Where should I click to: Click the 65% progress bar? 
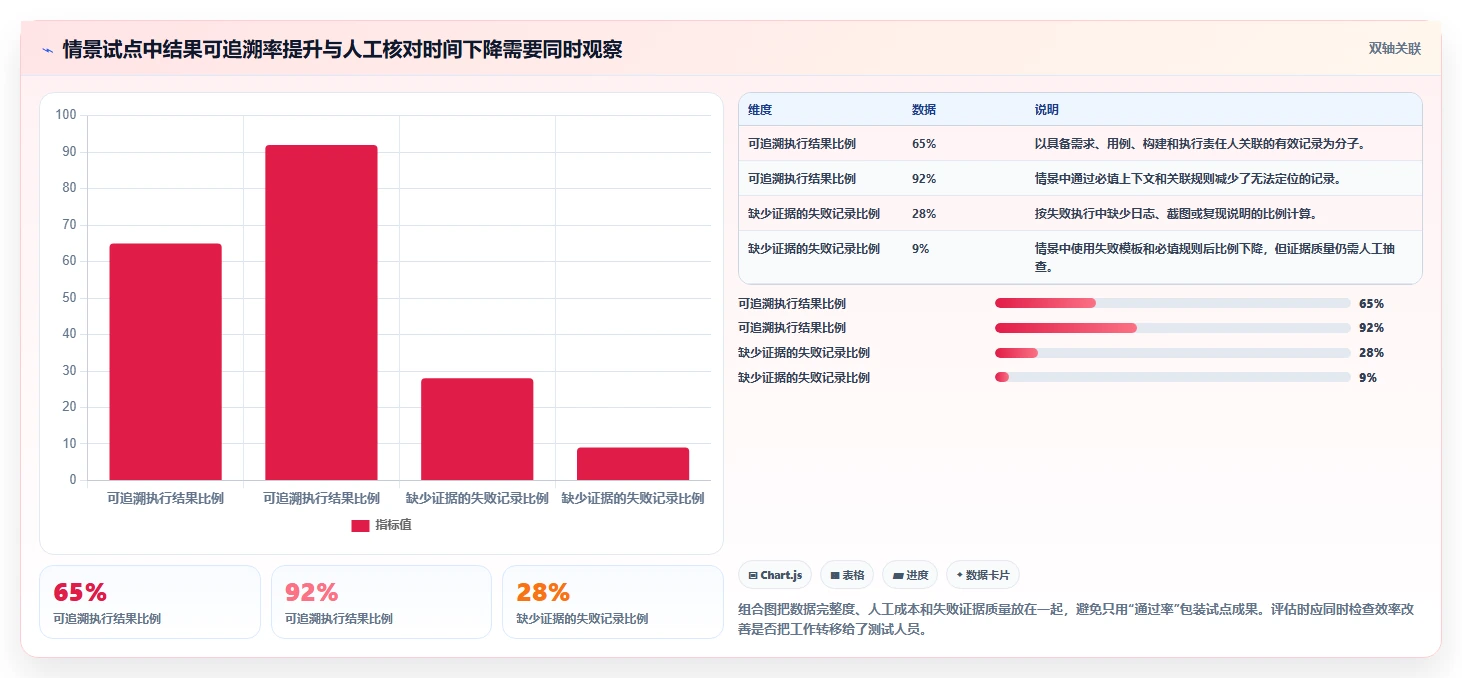click(1172, 303)
